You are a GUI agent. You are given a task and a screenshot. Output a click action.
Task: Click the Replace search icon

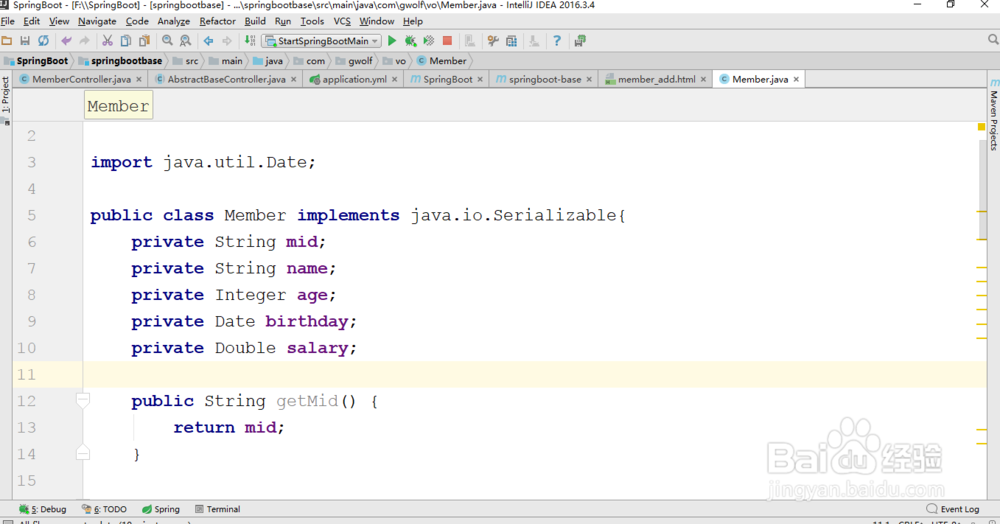[186, 41]
